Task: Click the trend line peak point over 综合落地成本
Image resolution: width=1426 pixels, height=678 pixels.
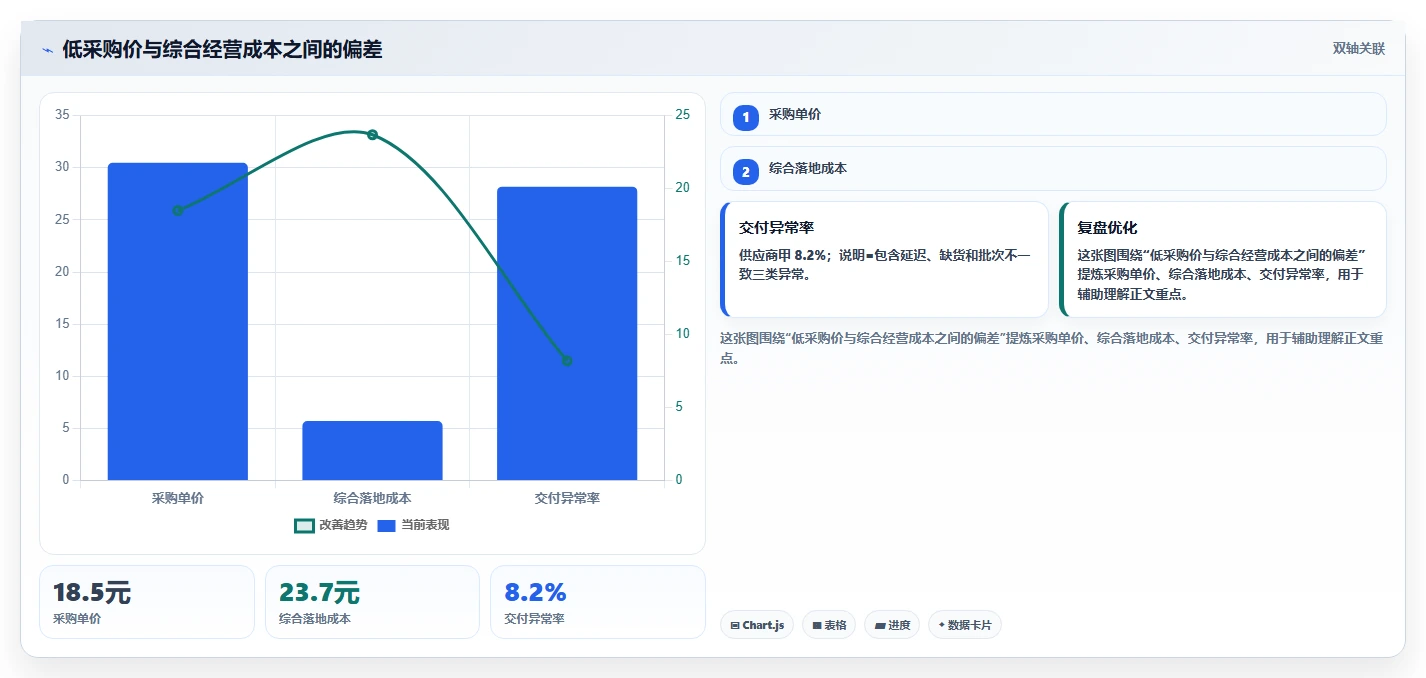Action: coord(372,134)
